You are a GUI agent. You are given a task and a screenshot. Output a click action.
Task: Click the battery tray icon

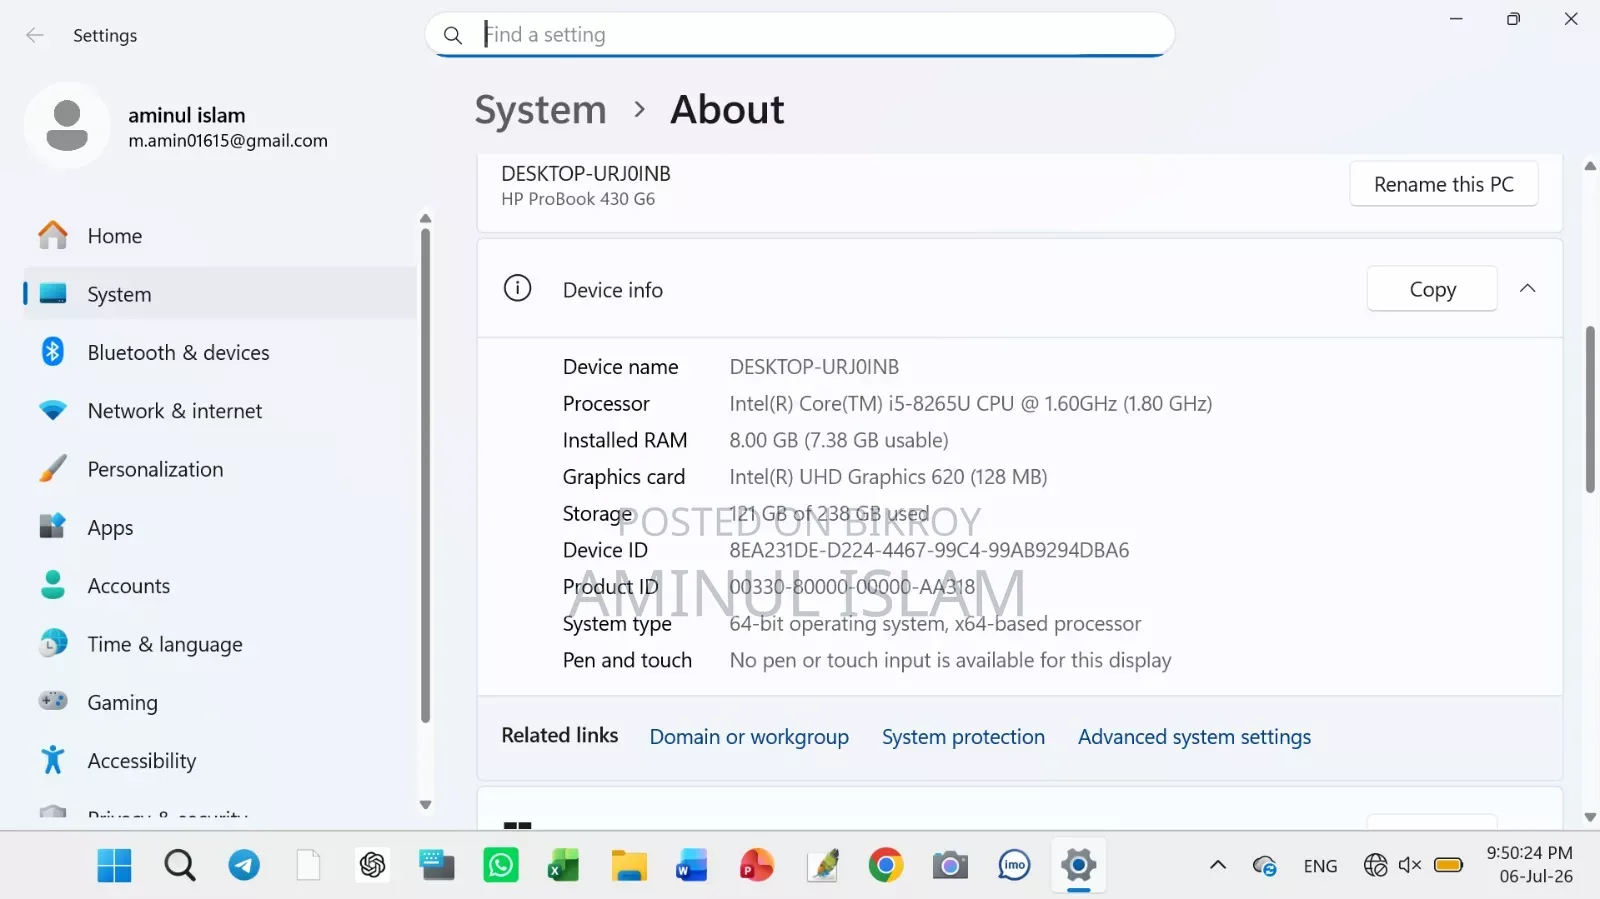(x=1448, y=865)
